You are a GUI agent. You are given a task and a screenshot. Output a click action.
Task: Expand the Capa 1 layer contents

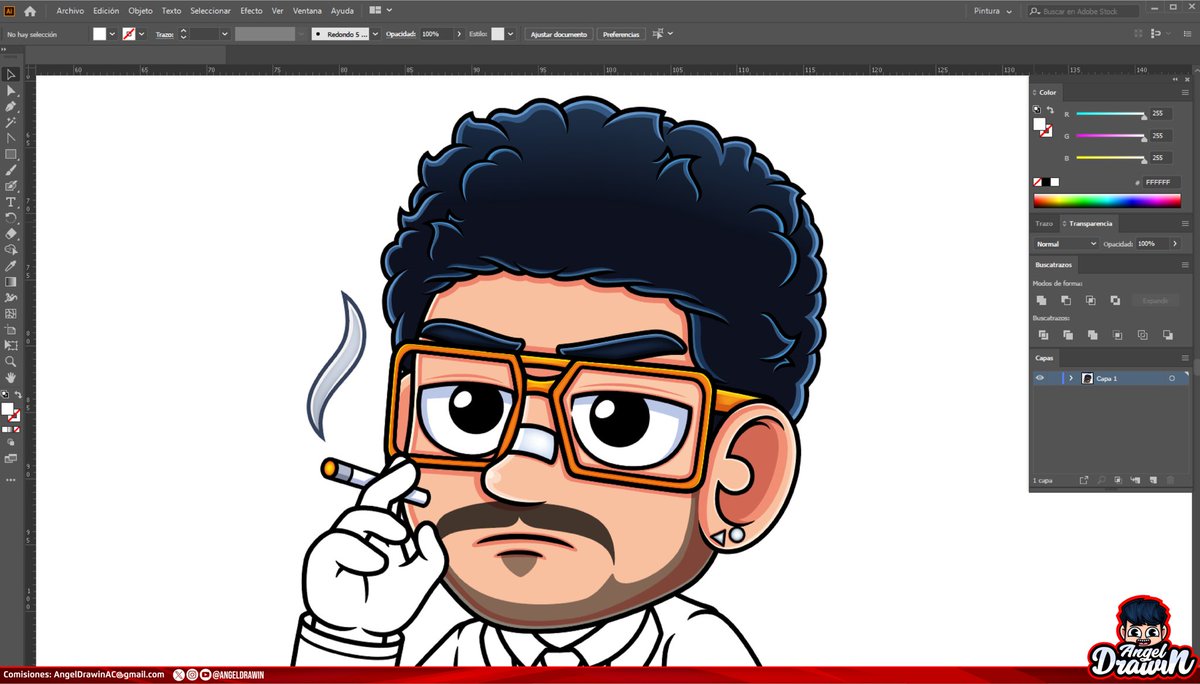pos(1071,378)
